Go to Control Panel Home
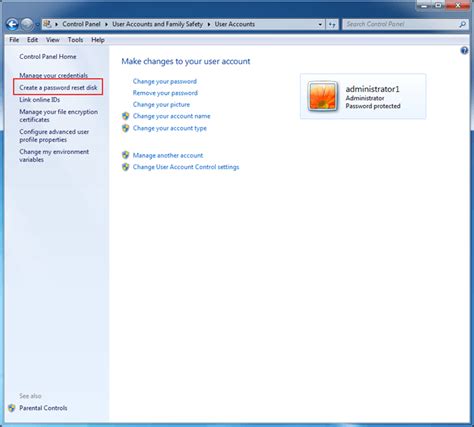The width and height of the screenshot is (474, 427). click(48, 56)
